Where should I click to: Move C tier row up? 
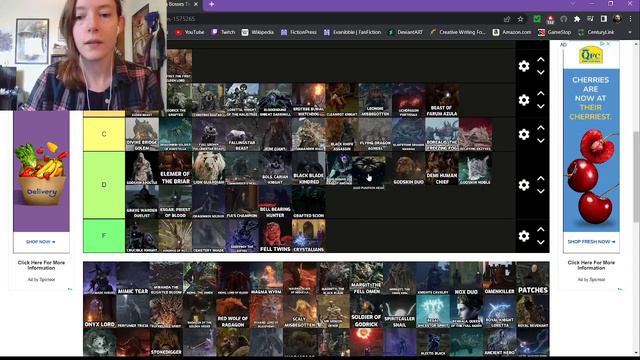[x=541, y=128]
